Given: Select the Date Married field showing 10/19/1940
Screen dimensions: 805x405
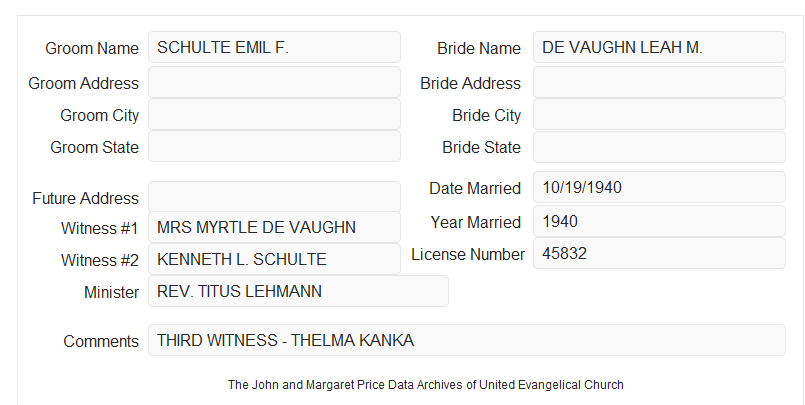Looking at the screenshot, I should pyautogui.click(x=659, y=187).
